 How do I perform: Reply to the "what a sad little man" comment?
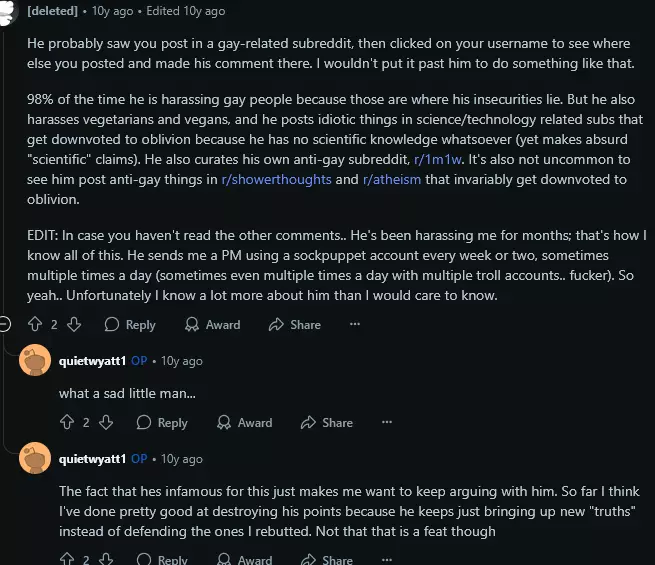[x=162, y=422]
